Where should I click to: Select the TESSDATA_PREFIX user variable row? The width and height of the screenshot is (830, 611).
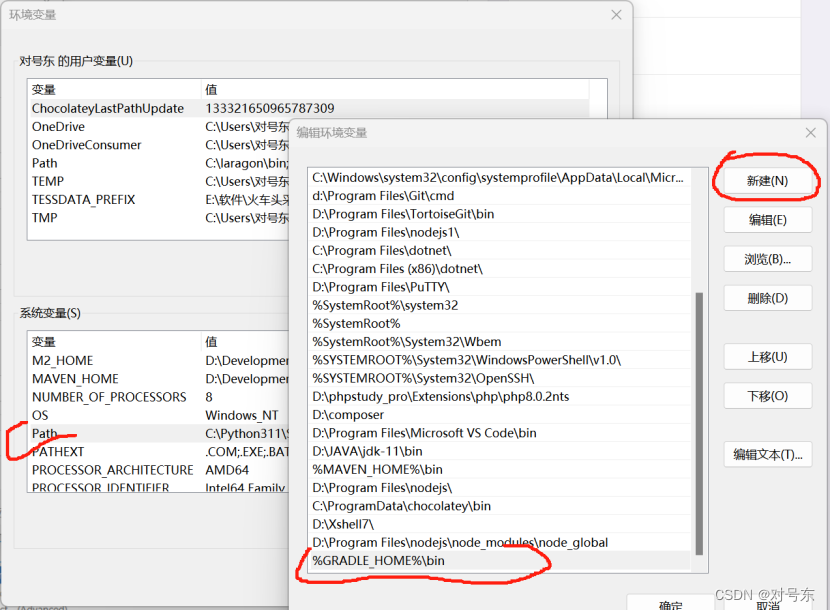[159, 200]
